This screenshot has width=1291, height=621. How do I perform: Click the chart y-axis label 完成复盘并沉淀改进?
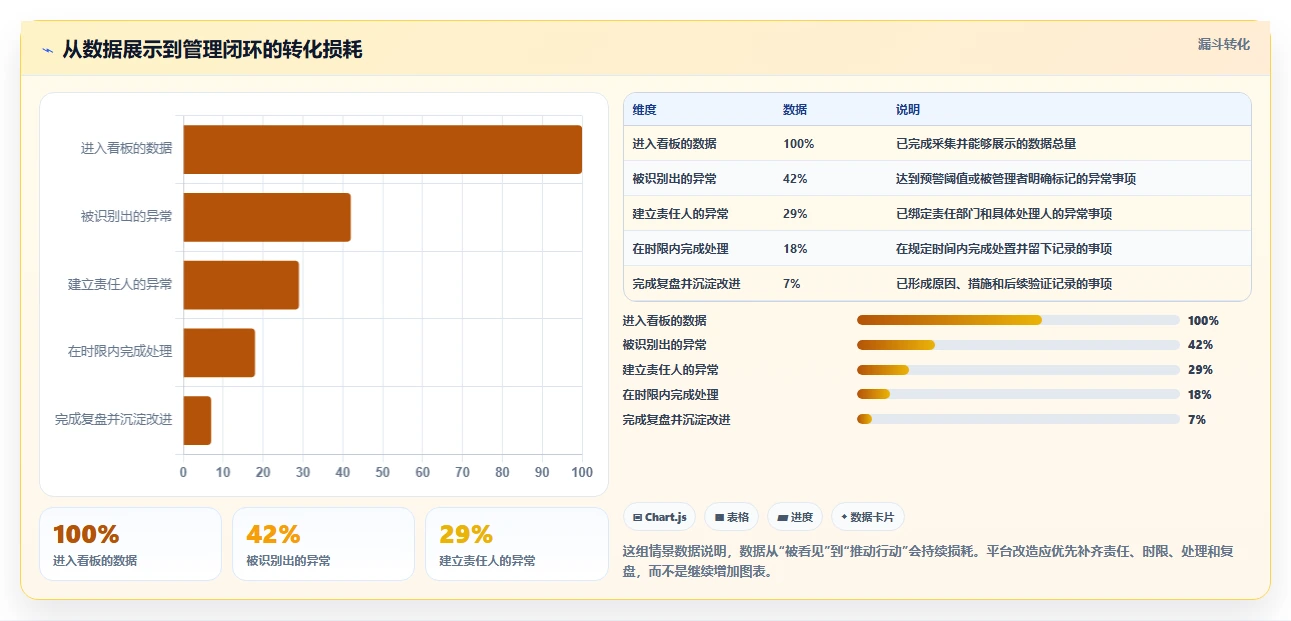[113, 420]
